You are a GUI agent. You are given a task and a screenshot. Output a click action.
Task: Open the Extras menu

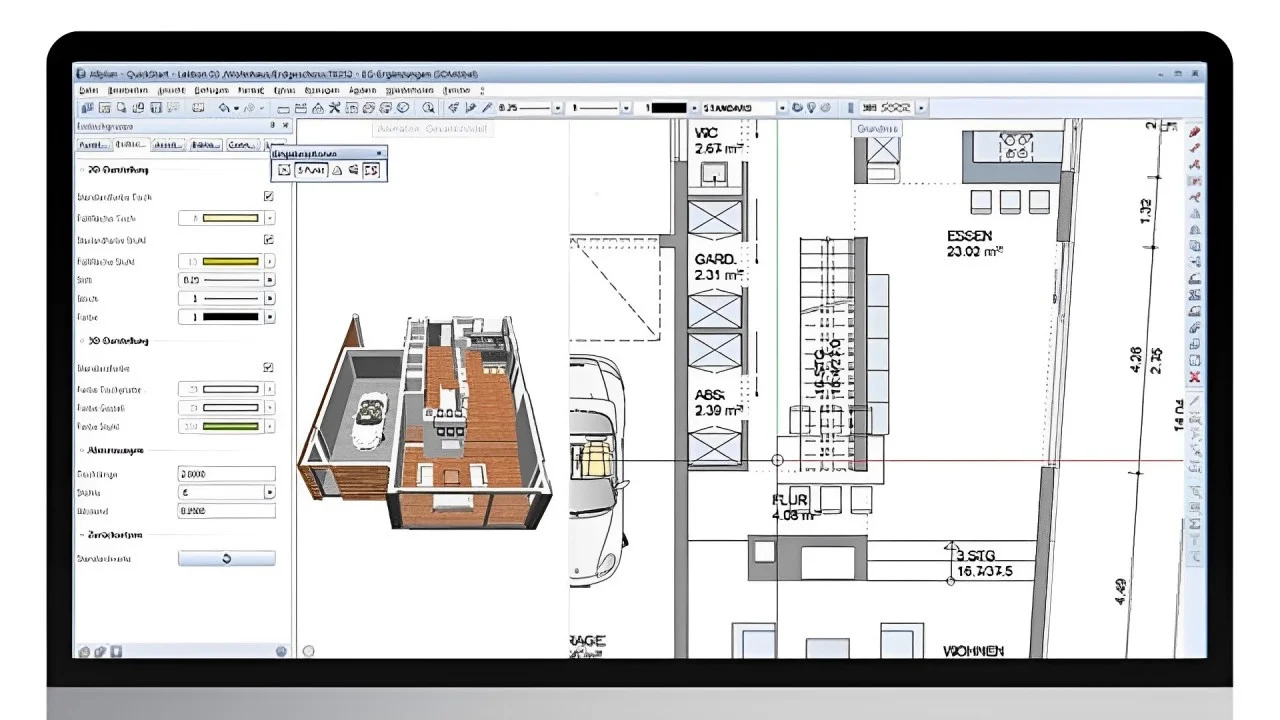(x=284, y=90)
